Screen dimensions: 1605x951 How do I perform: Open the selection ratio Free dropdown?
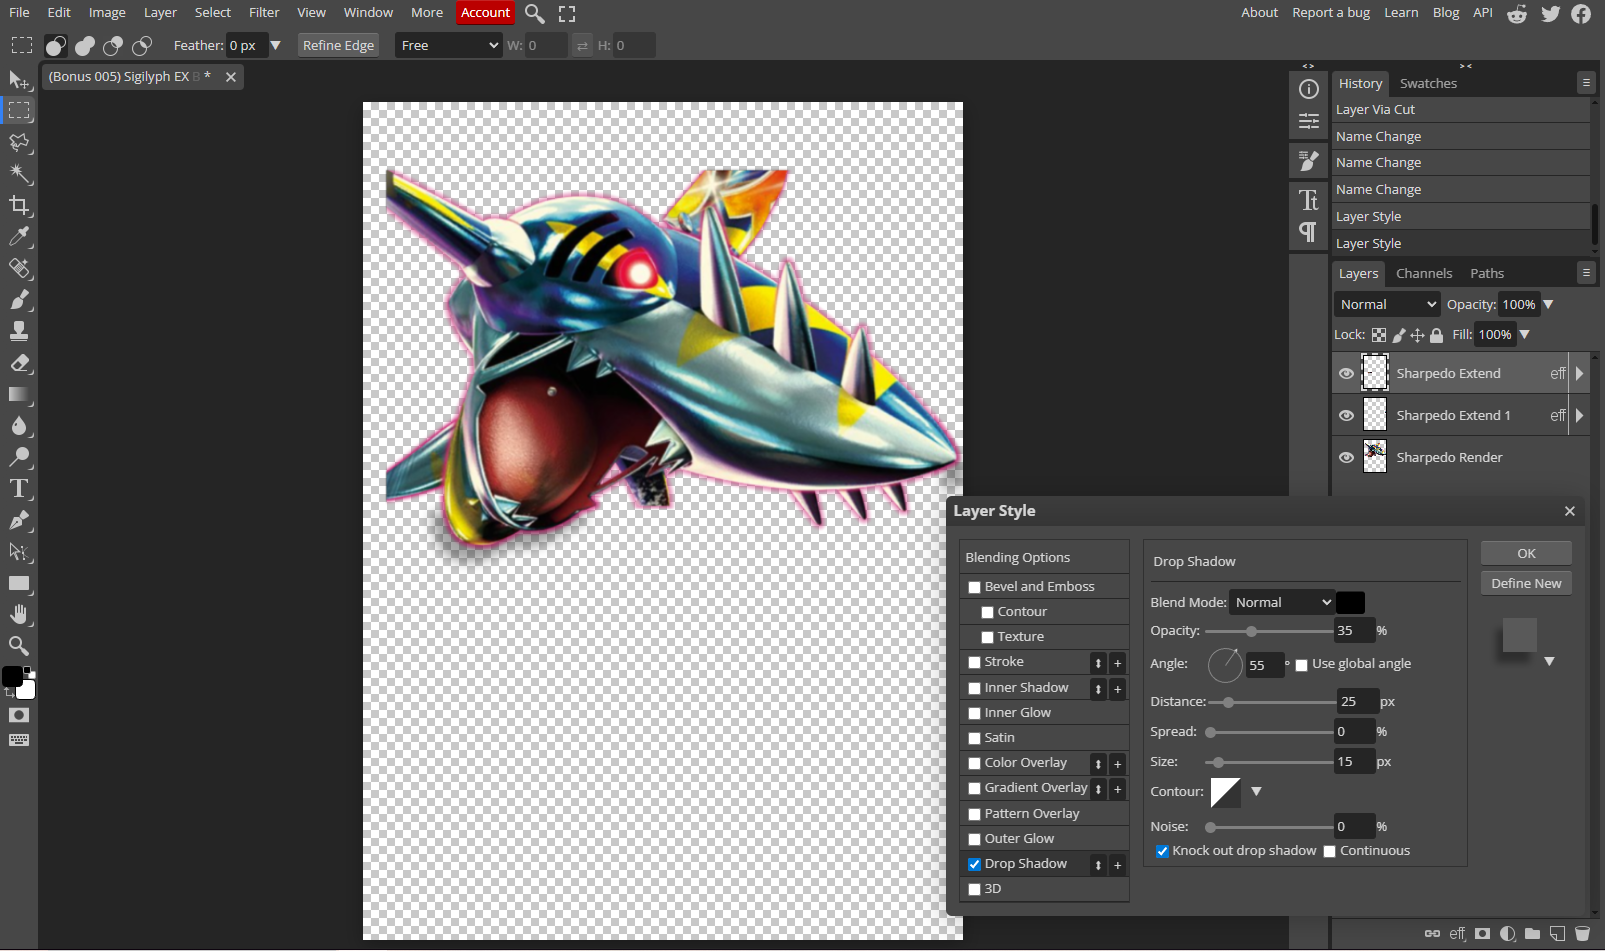pyautogui.click(x=449, y=46)
